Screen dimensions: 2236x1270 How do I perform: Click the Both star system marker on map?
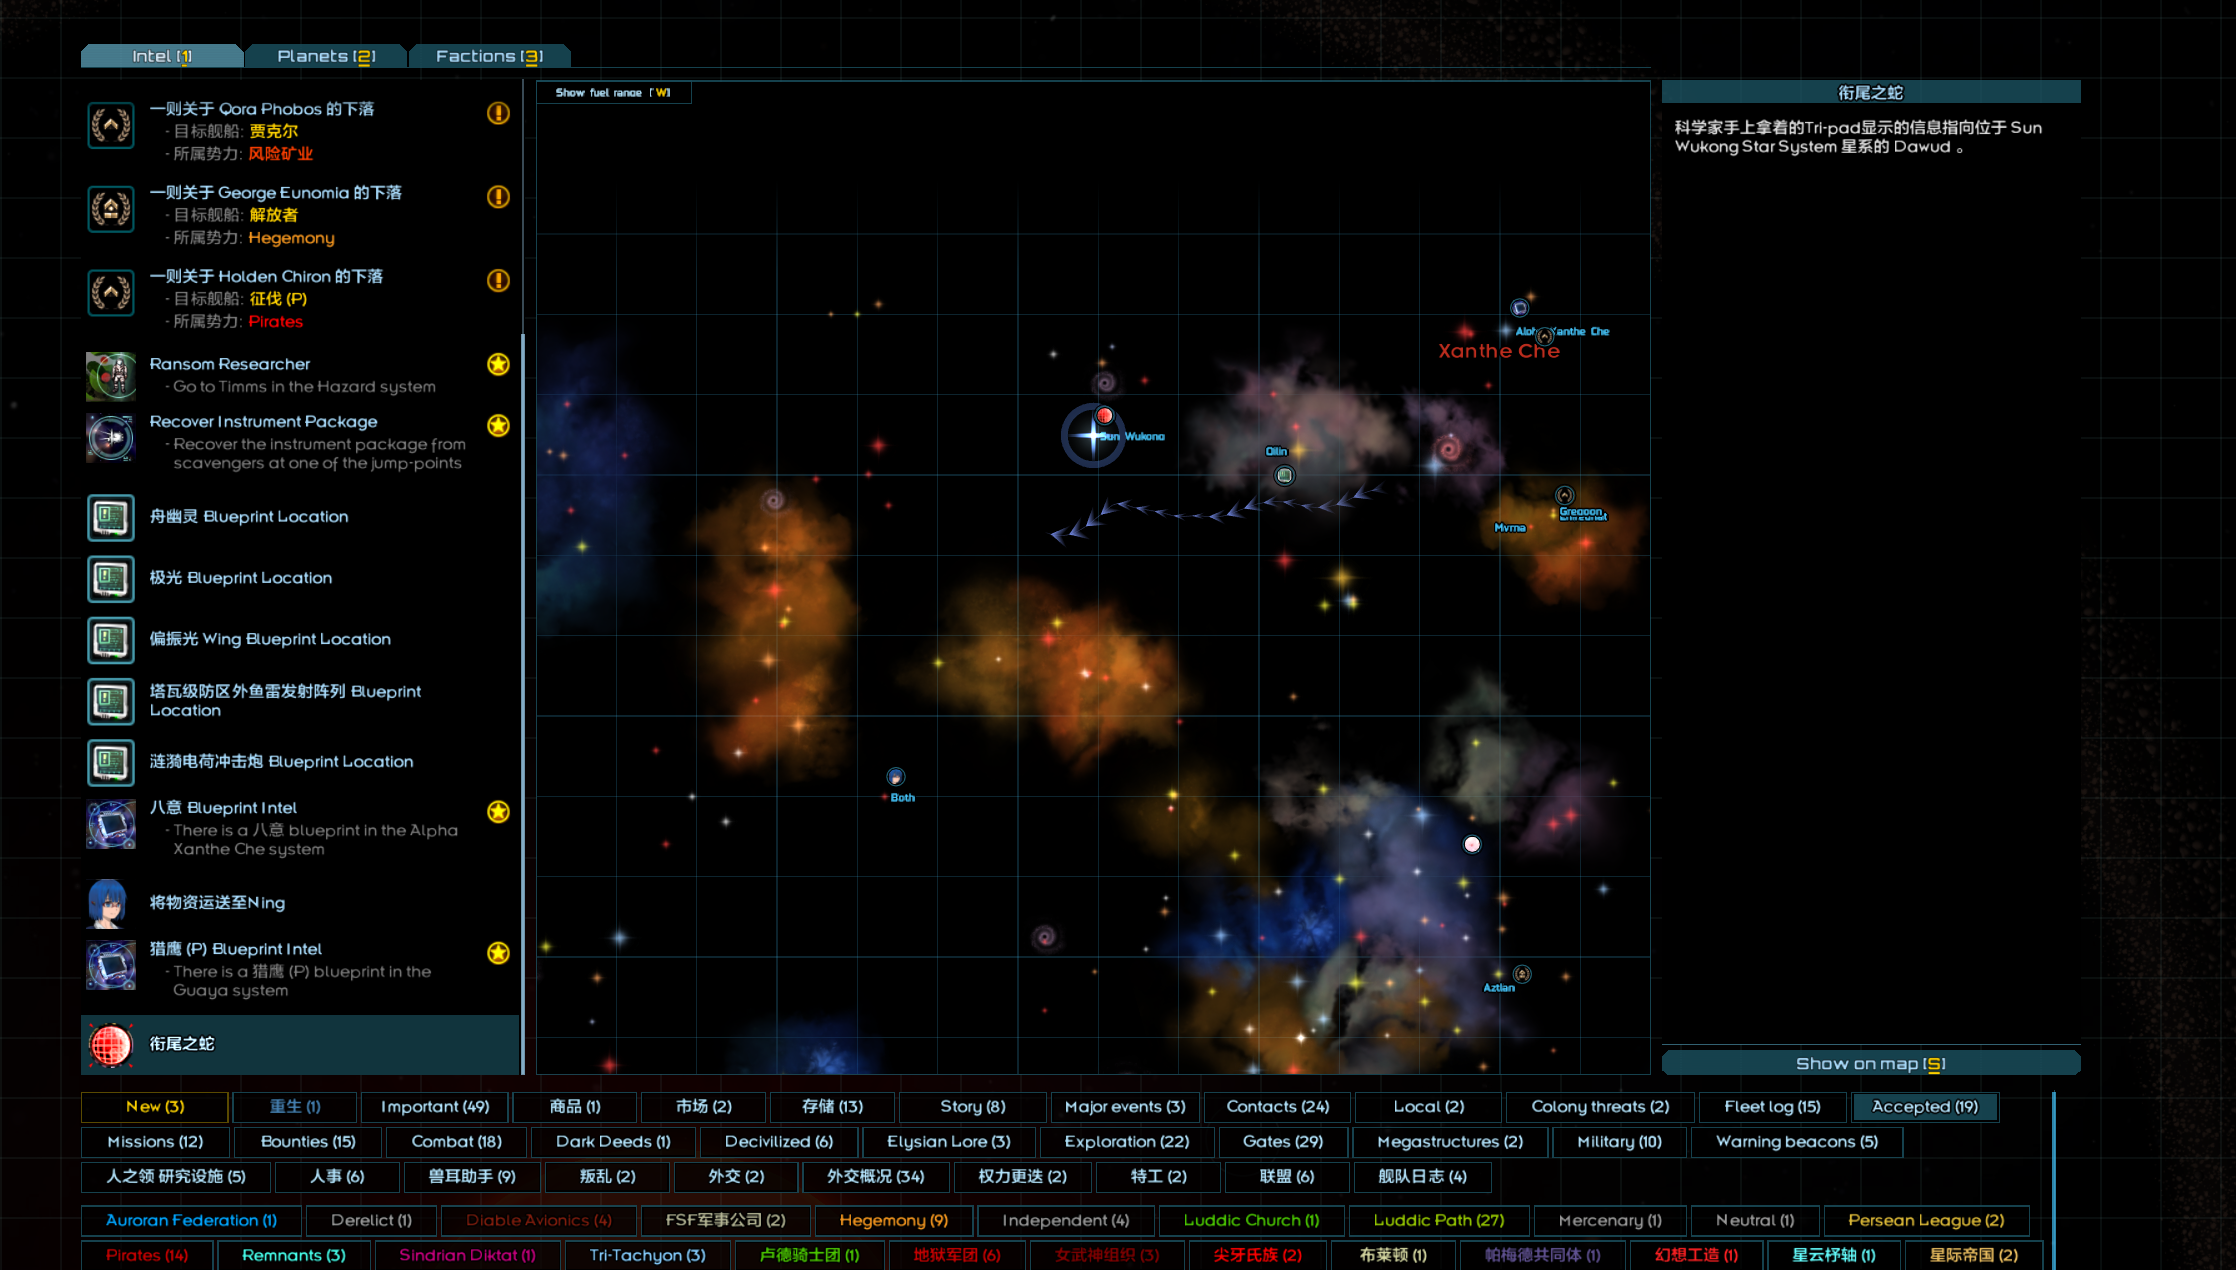[896, 777]
